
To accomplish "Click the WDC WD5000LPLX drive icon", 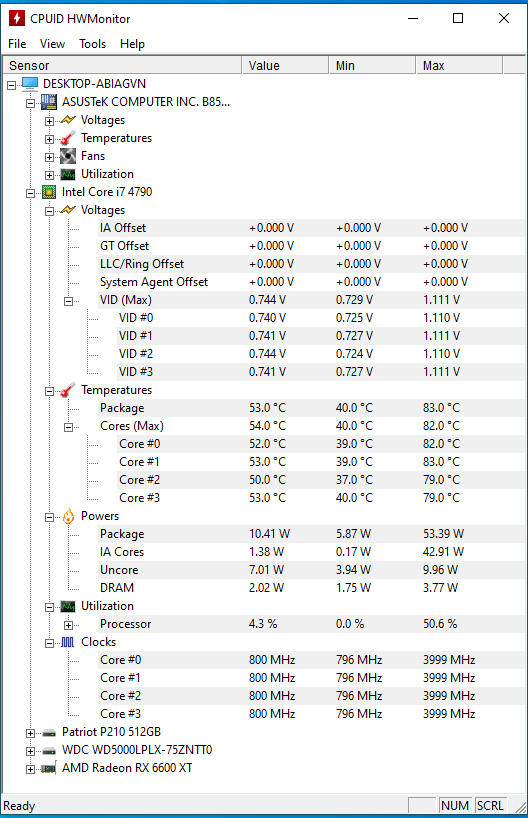I will (49, 751).
